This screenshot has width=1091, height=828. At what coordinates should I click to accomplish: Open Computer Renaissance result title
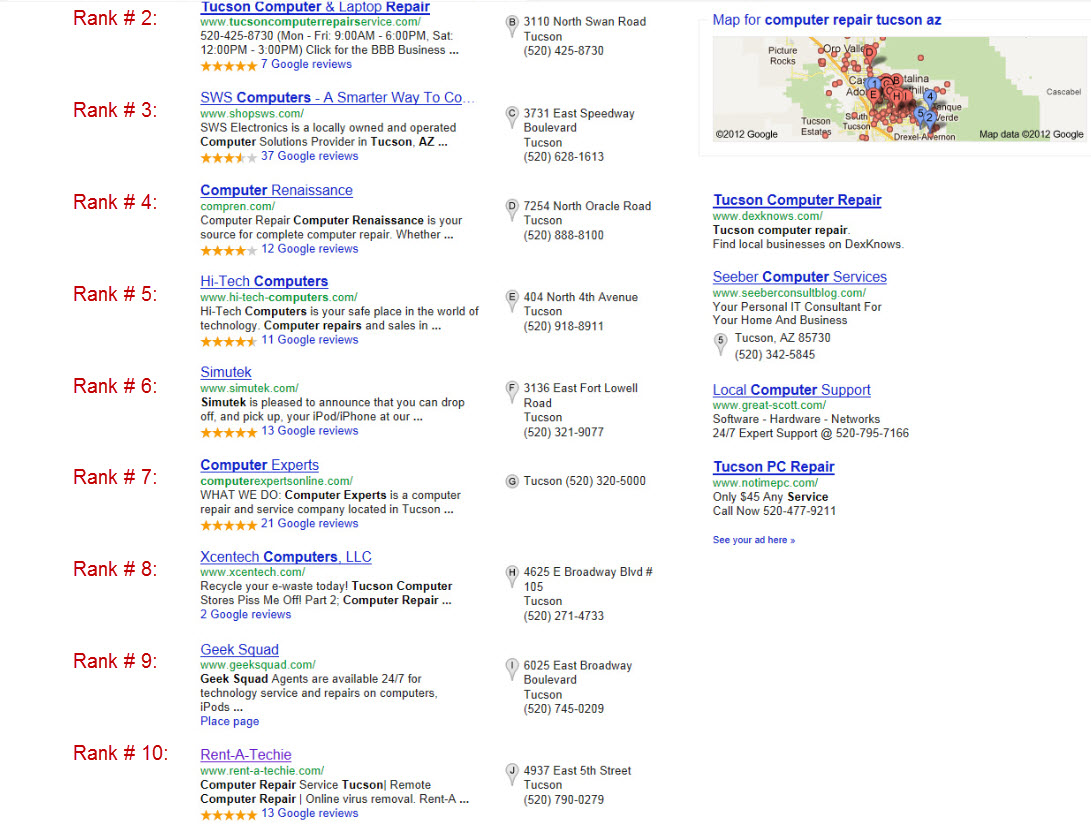[276, 190]
